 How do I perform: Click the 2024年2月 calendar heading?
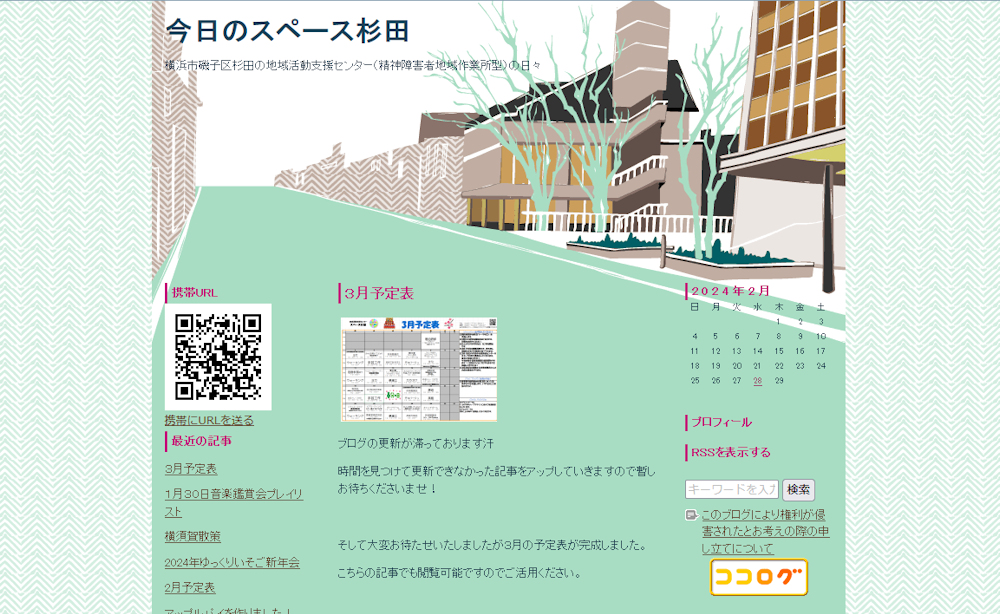click(731, 291)
